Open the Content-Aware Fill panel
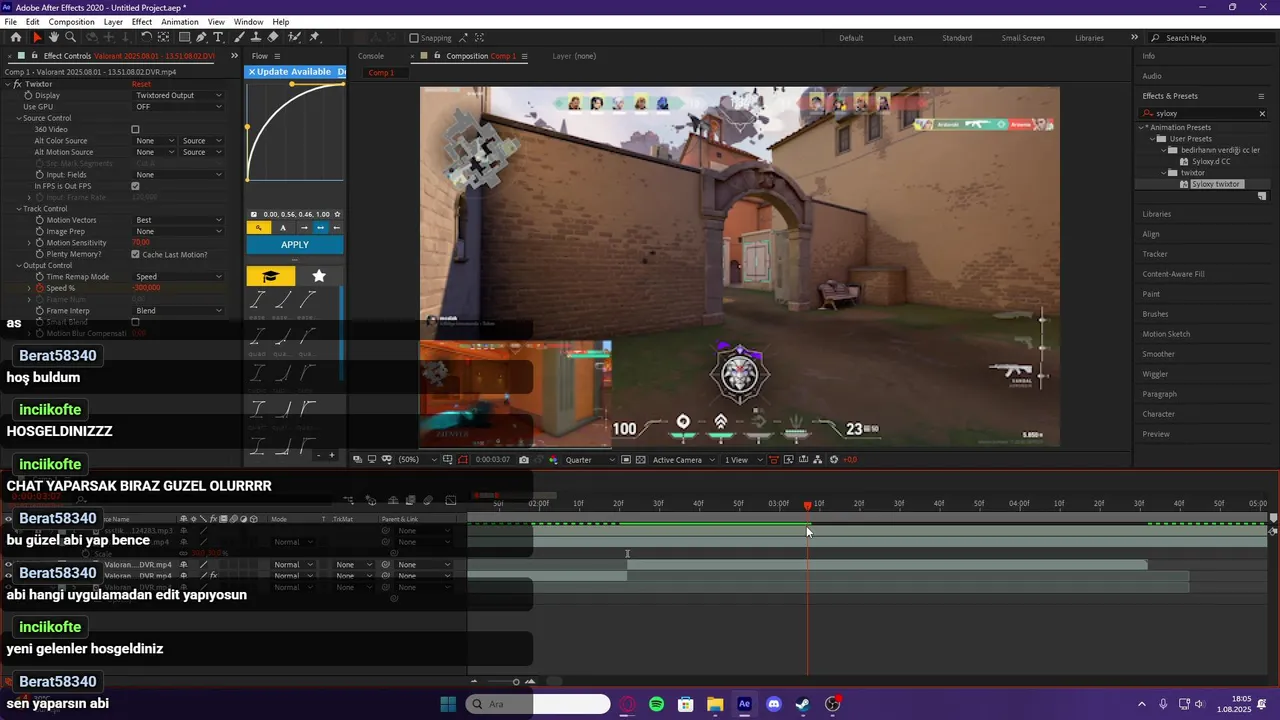The image size is (1280, 720). pyautogui.click(x=1173, y=274)
